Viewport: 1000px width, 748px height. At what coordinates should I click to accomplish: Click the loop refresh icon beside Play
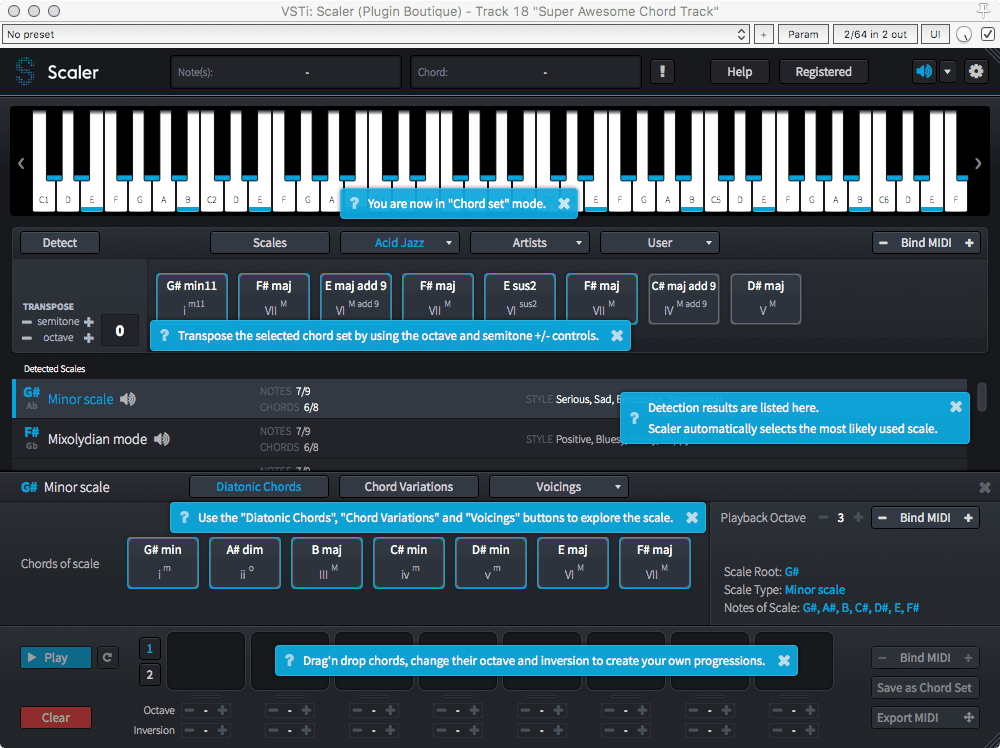click(107, 657)
